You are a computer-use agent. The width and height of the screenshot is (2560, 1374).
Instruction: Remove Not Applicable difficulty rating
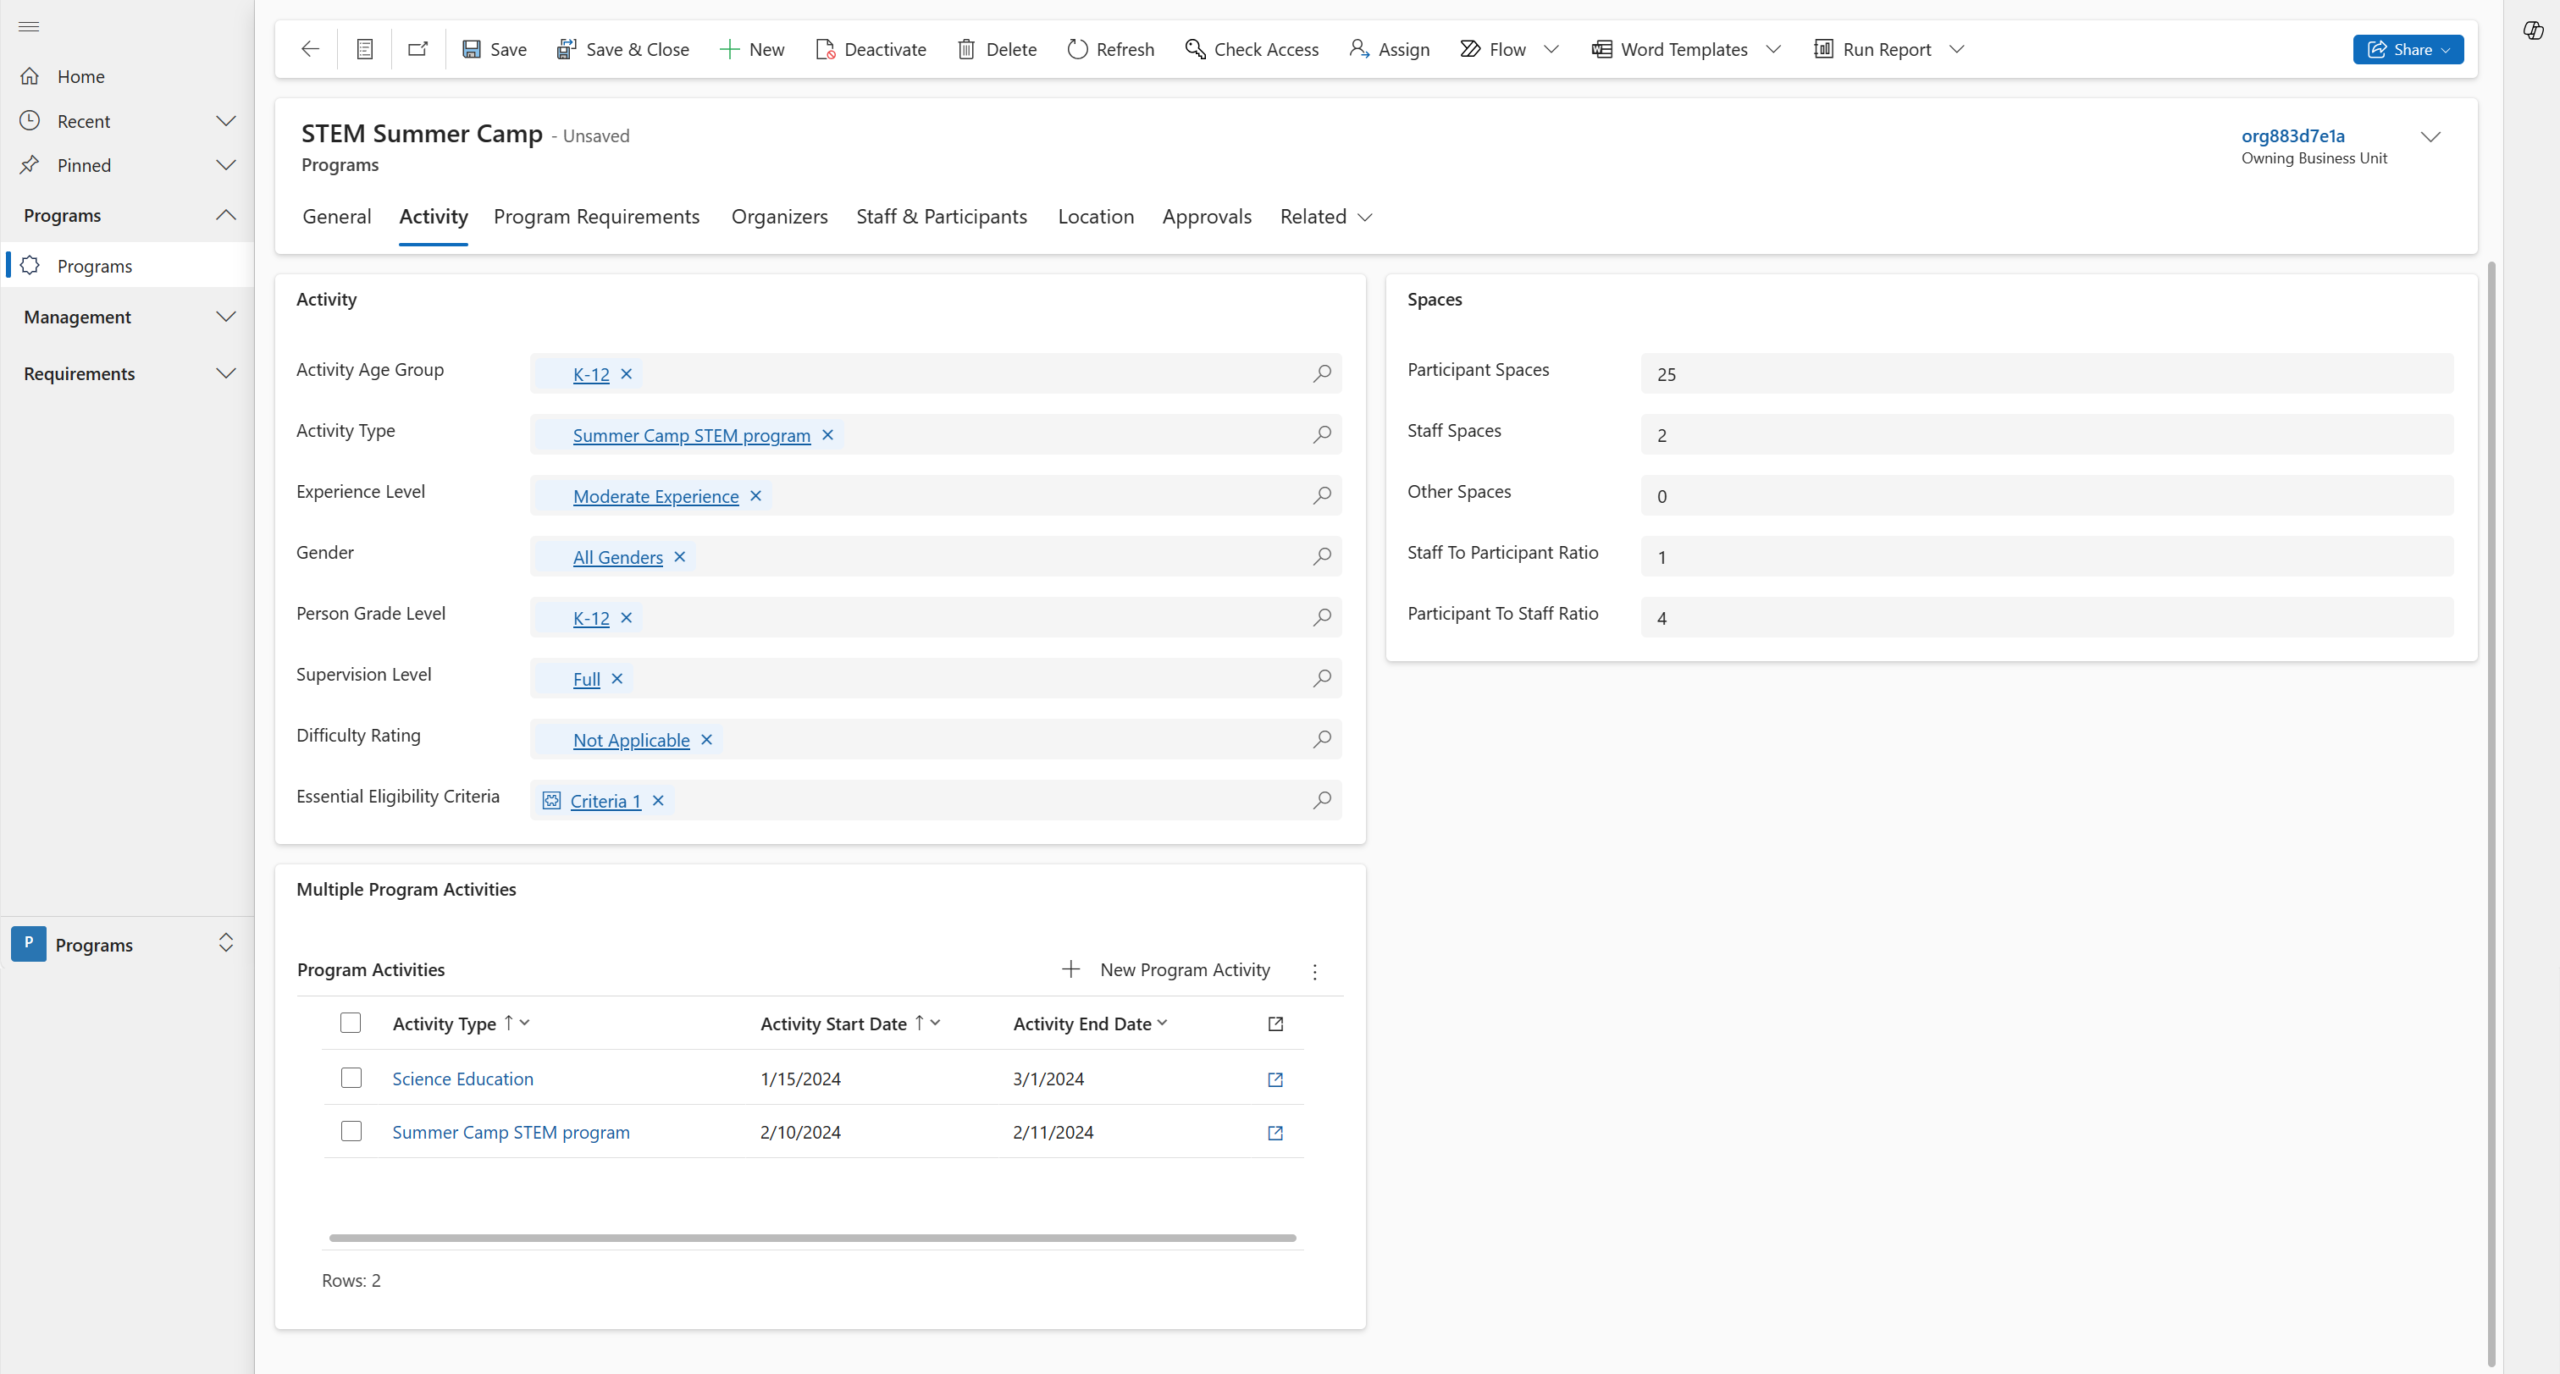click(706, 740)
